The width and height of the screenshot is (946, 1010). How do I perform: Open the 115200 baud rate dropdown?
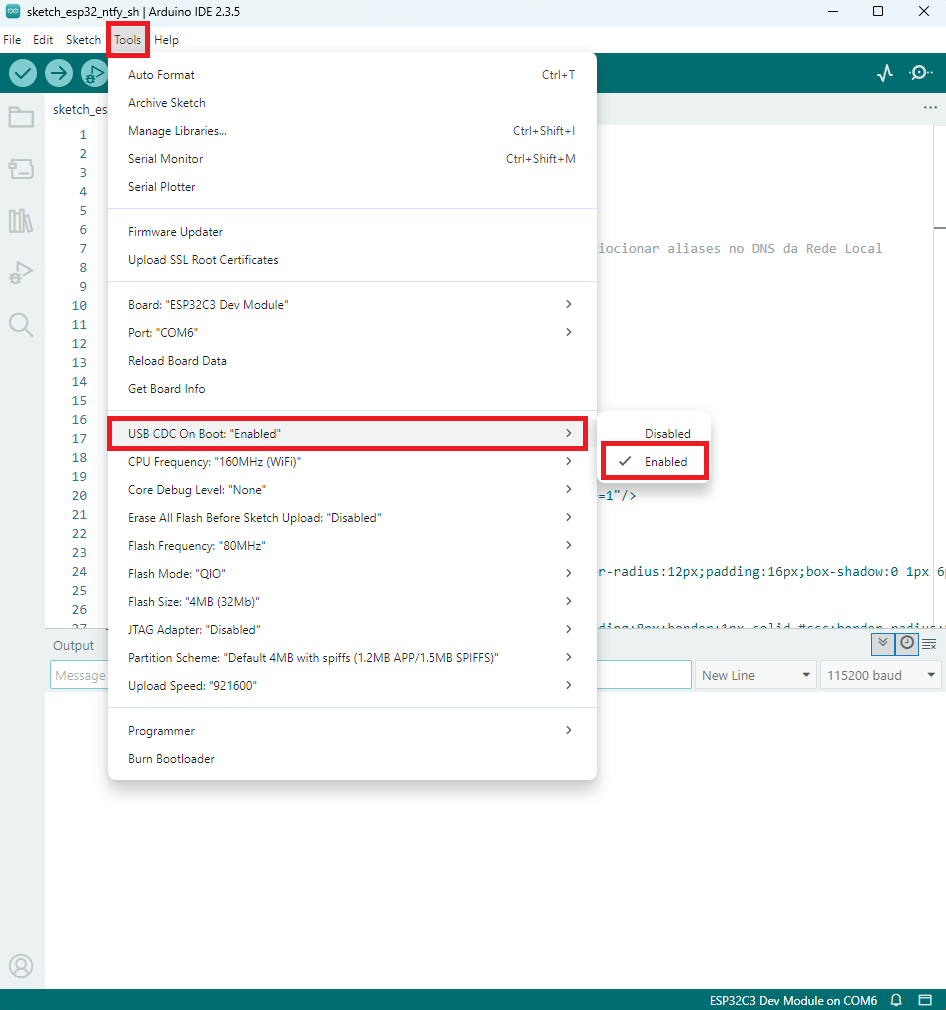pyautogui.click(x=880, y=676)
